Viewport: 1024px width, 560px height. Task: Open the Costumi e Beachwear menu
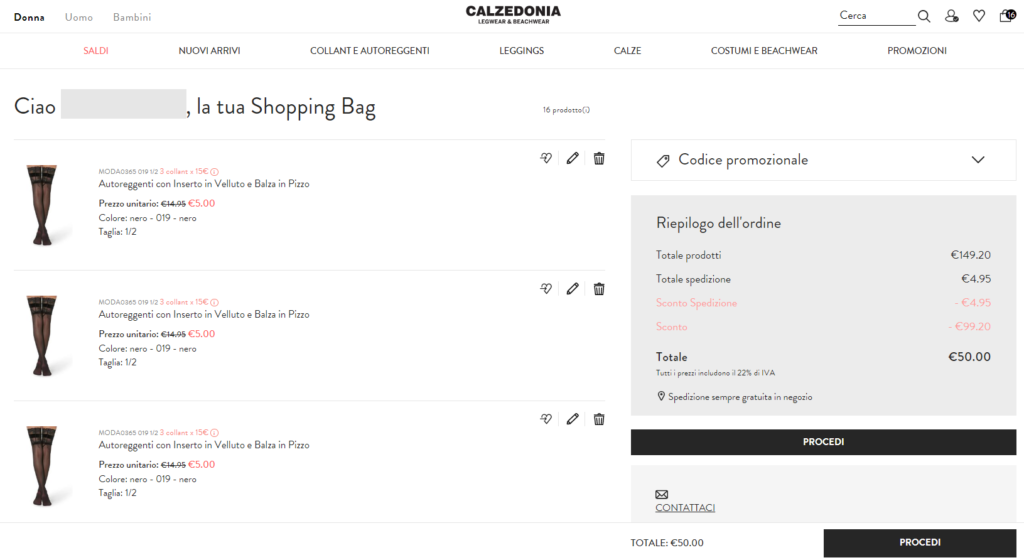(x=763, y=50)
